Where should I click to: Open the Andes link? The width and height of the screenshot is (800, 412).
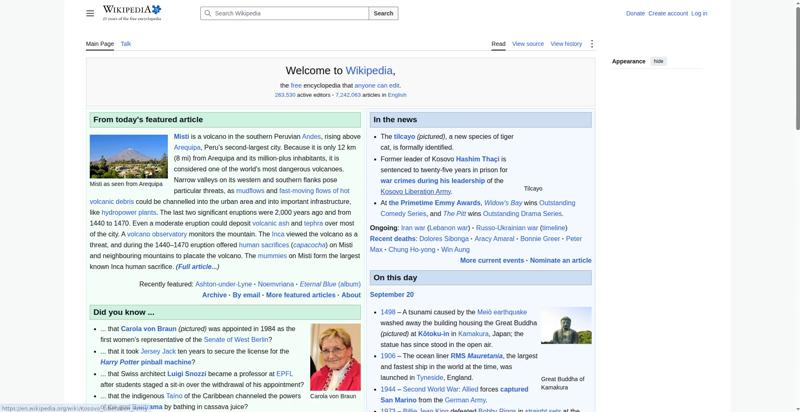pyautogui.click(x=311, y=137)
